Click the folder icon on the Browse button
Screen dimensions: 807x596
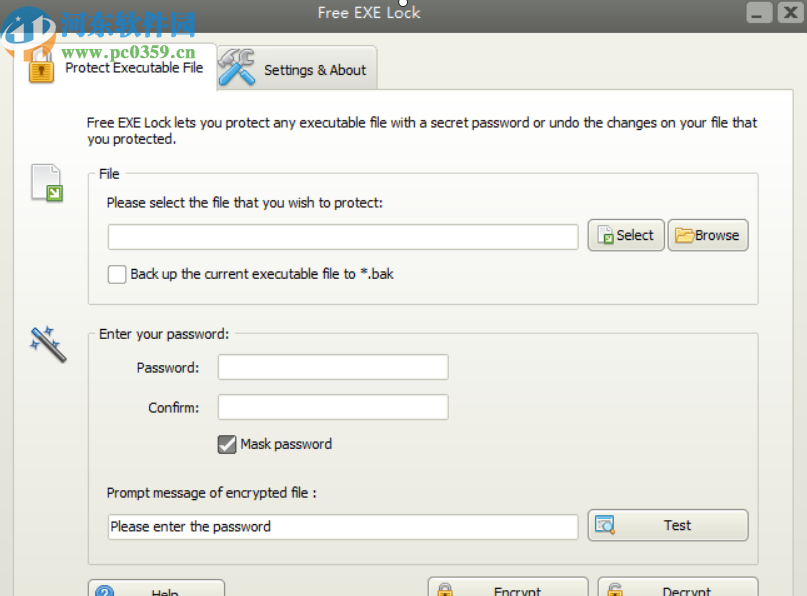[683, 235]
